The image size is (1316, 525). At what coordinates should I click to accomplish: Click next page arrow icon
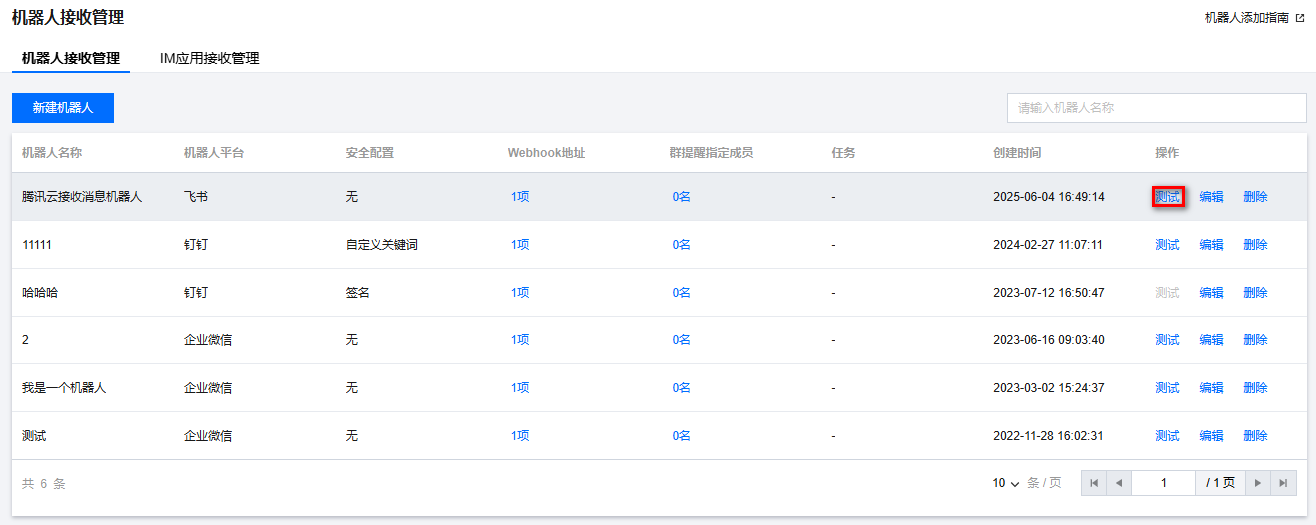pyautogui.click(x=1258, y=483)
